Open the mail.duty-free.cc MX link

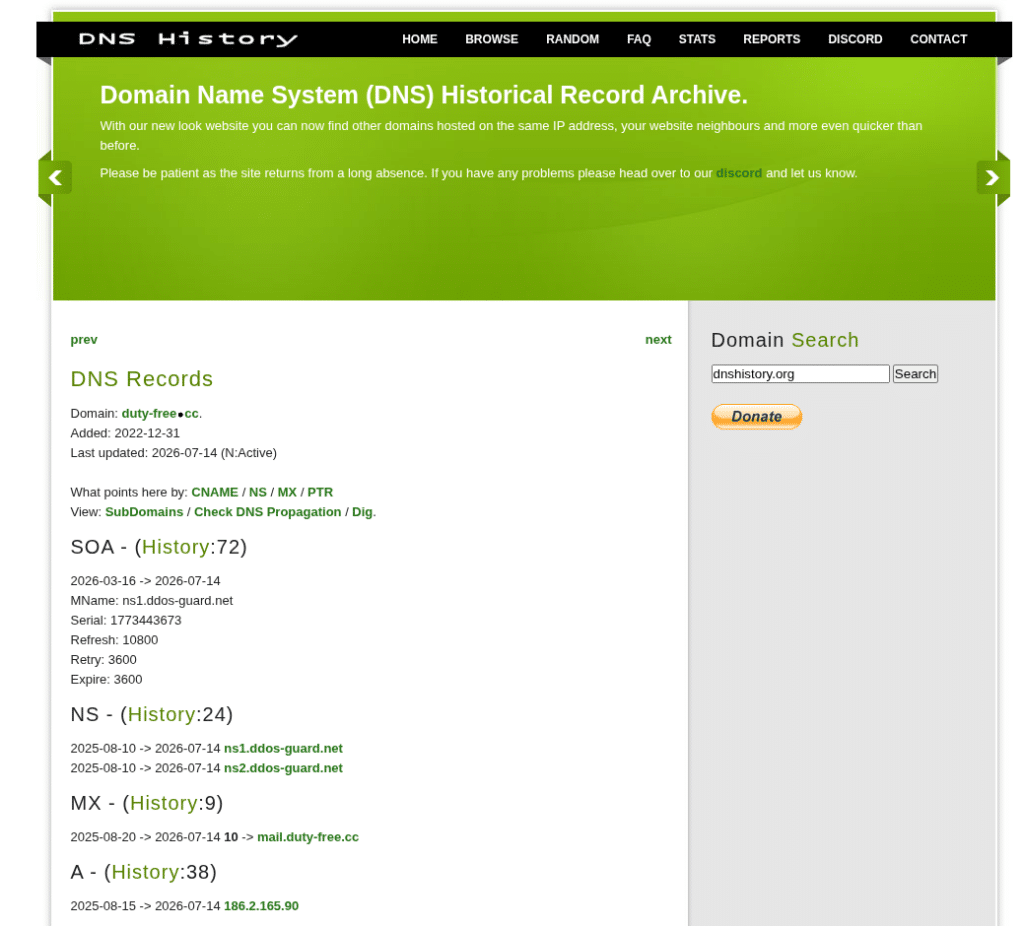(x=308, y=837)
